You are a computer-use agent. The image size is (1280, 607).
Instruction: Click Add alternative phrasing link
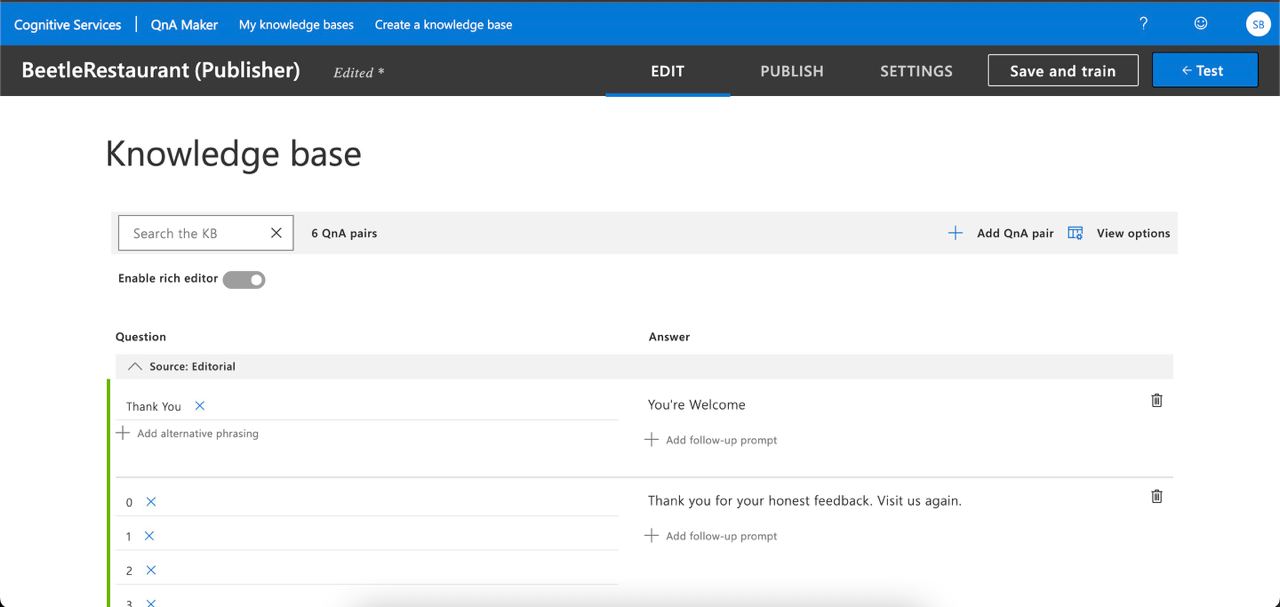point(198,433)
